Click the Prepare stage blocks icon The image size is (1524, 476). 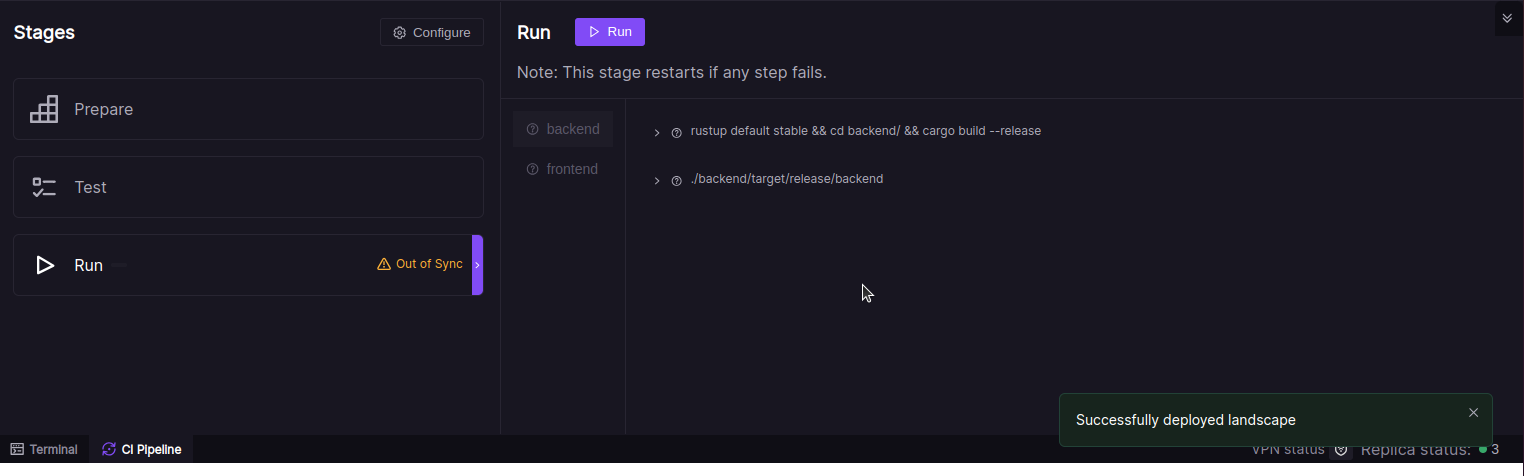[44, 109]
